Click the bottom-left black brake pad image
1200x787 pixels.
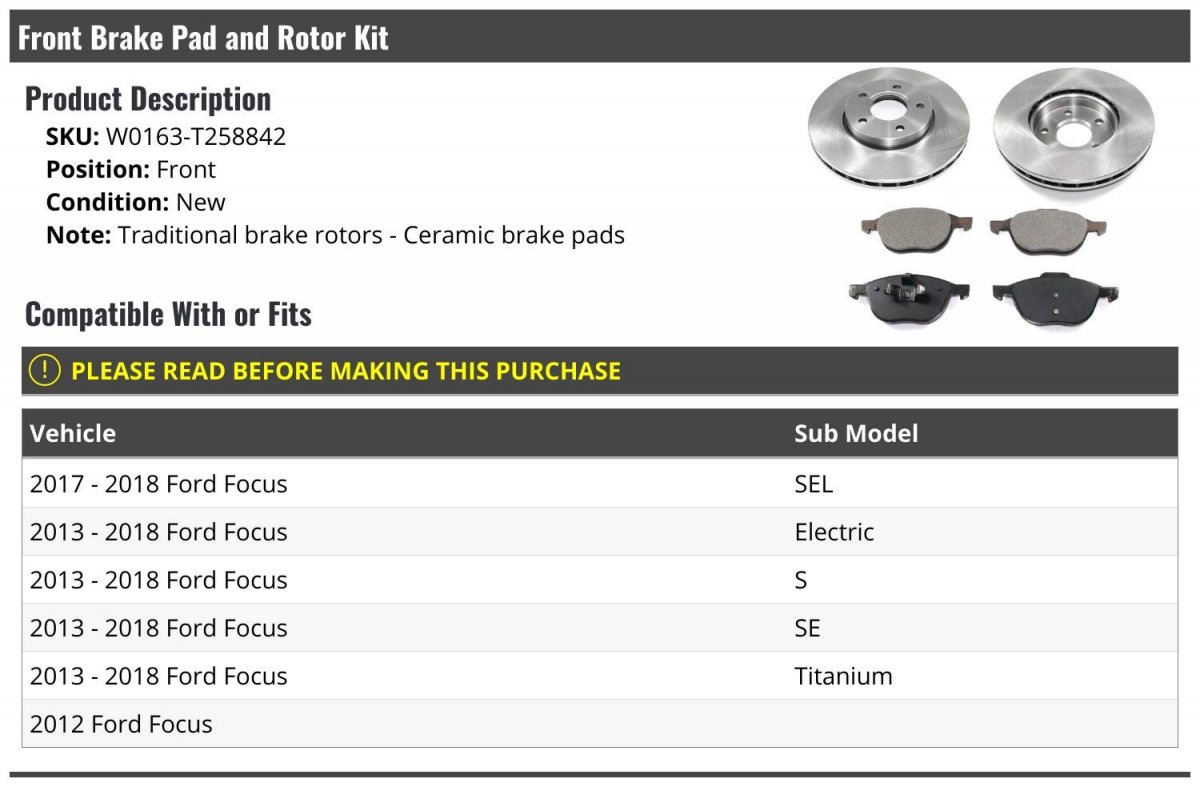point(908,298)
